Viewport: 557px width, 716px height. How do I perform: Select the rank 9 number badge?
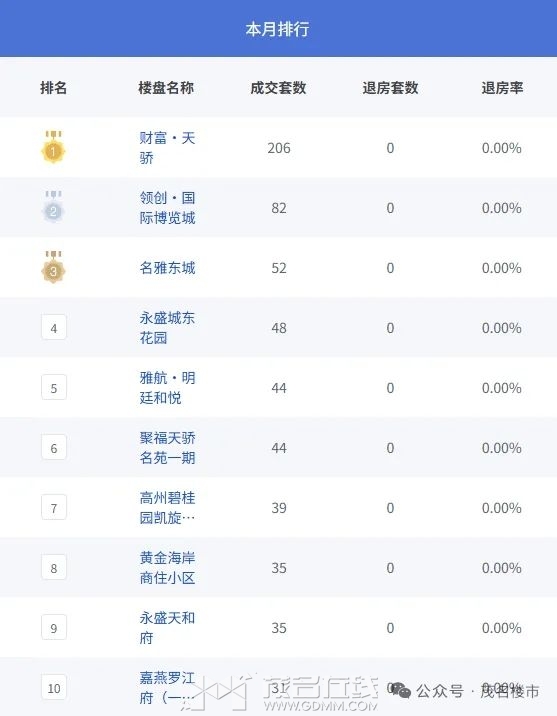pos(54,627)
